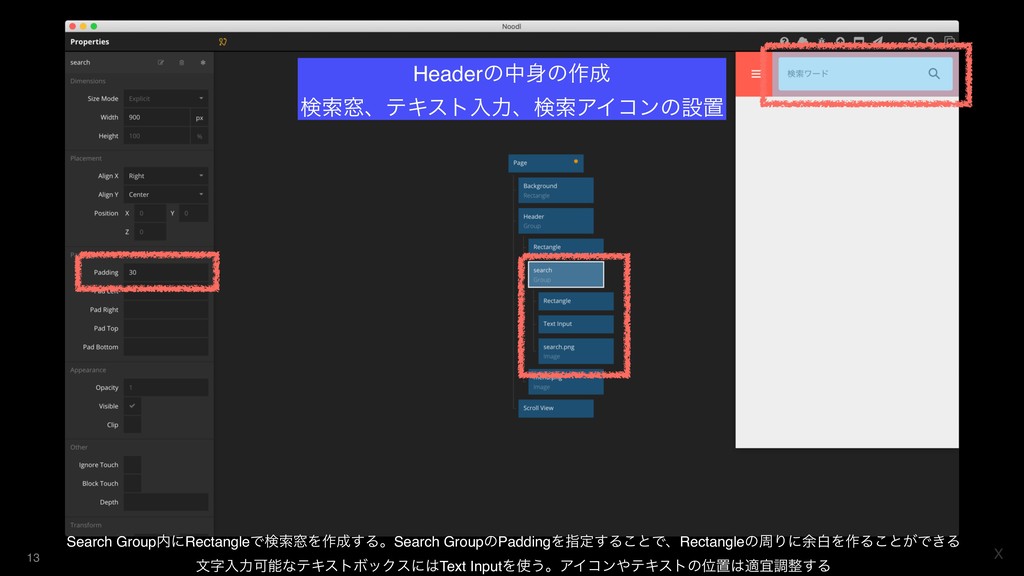
Task: Click the cloud icon in top toolbar
Action: [803, 41]
